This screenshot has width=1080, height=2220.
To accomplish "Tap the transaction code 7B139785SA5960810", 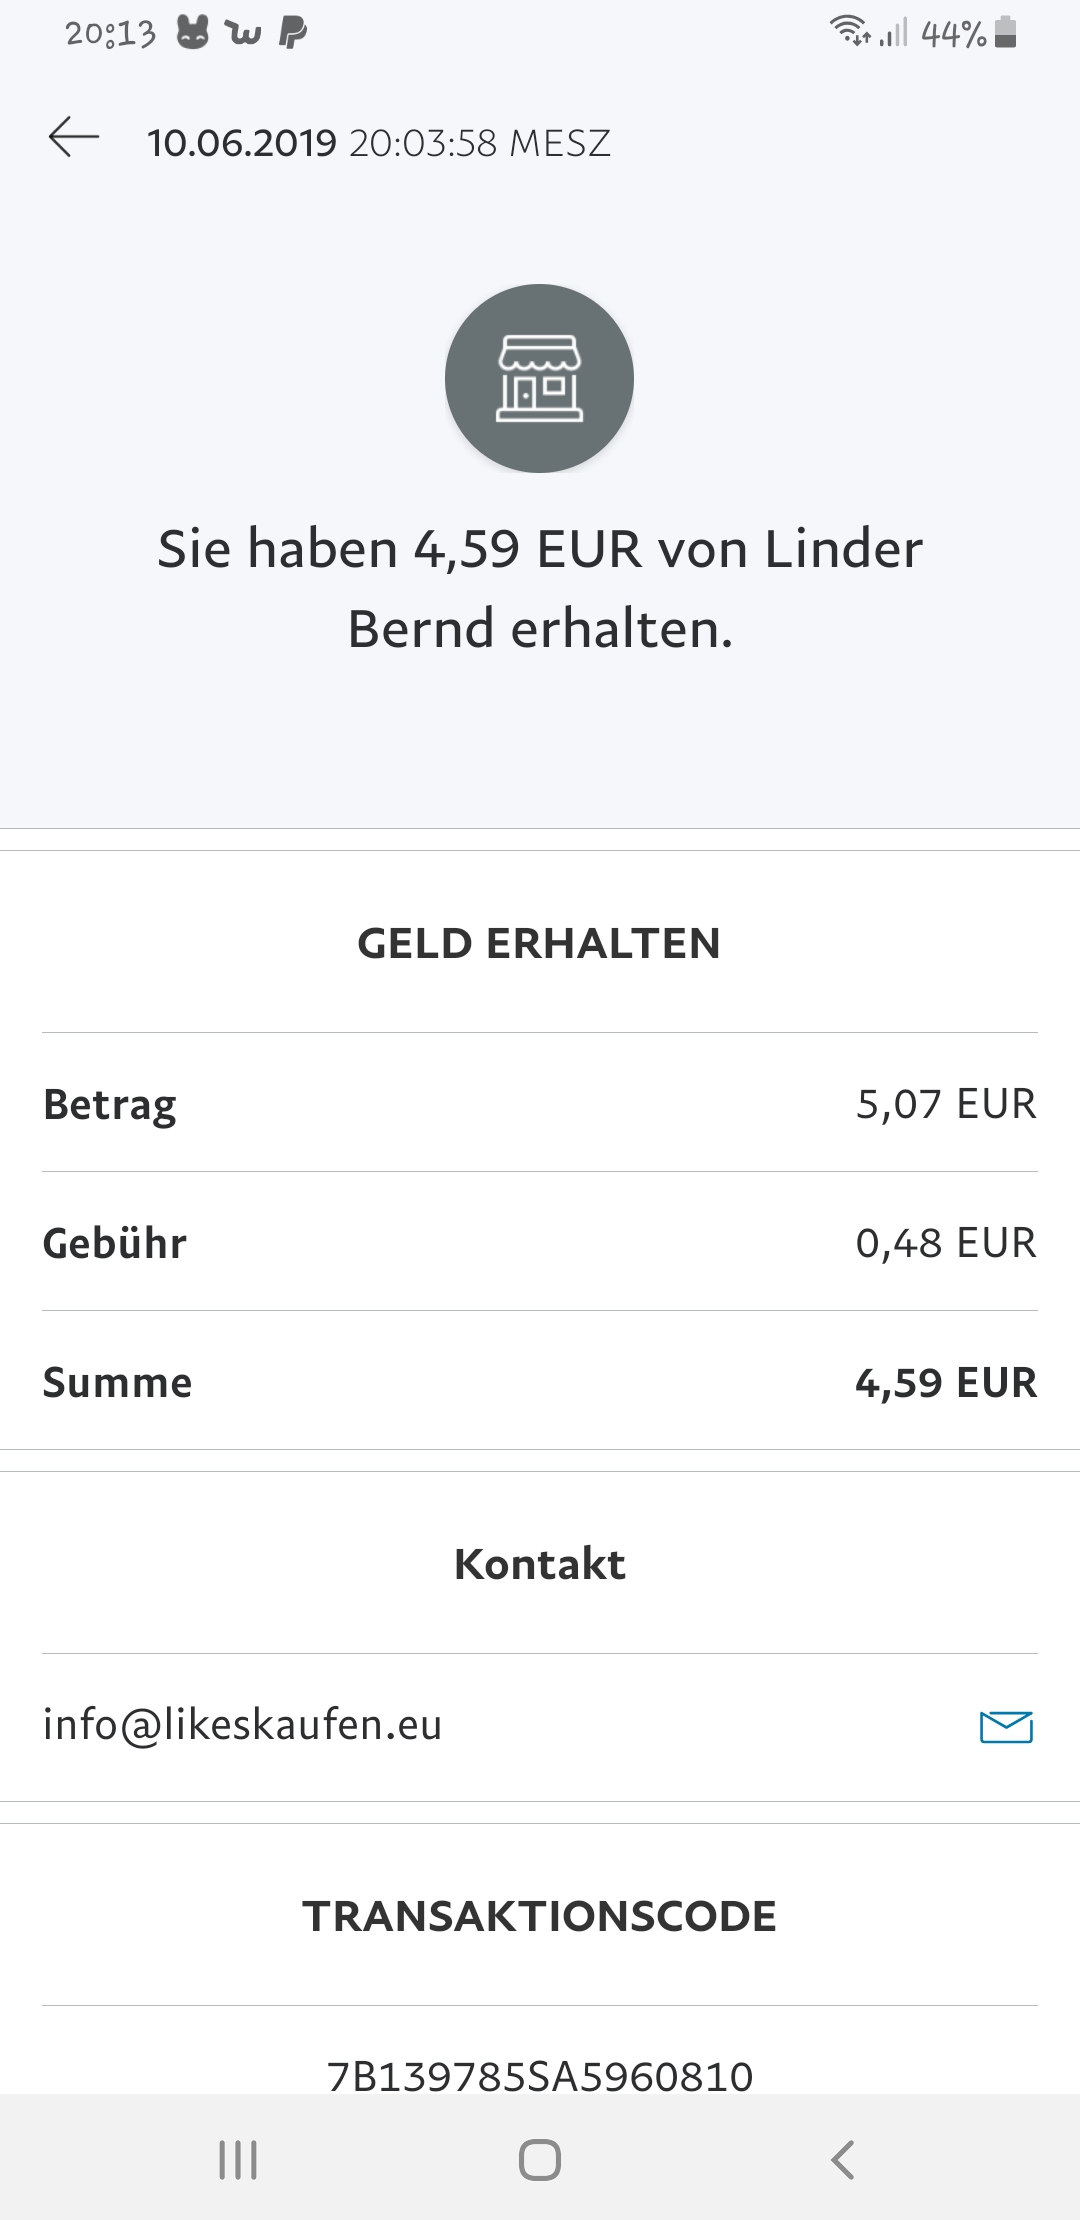I will (539, 2076).
